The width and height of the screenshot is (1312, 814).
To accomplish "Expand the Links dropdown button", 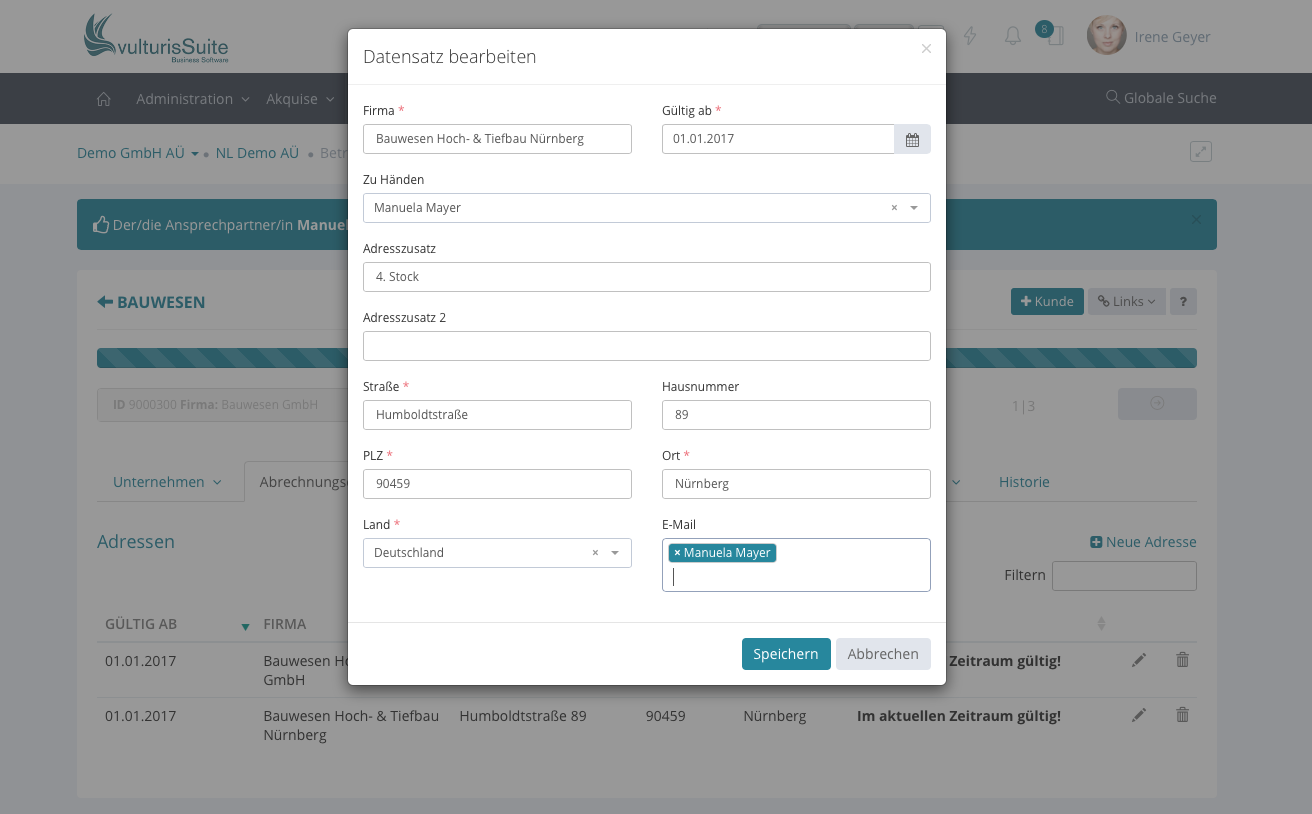I will click(1126, 302).
